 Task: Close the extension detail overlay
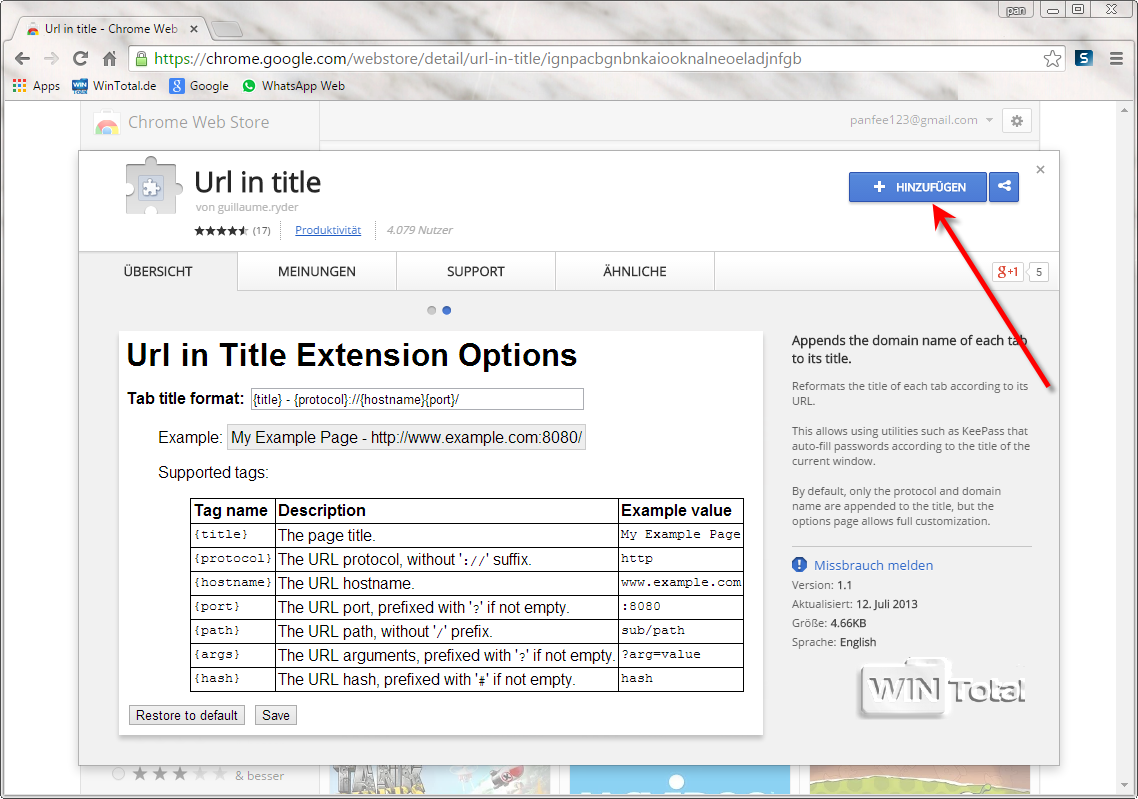1040,169
